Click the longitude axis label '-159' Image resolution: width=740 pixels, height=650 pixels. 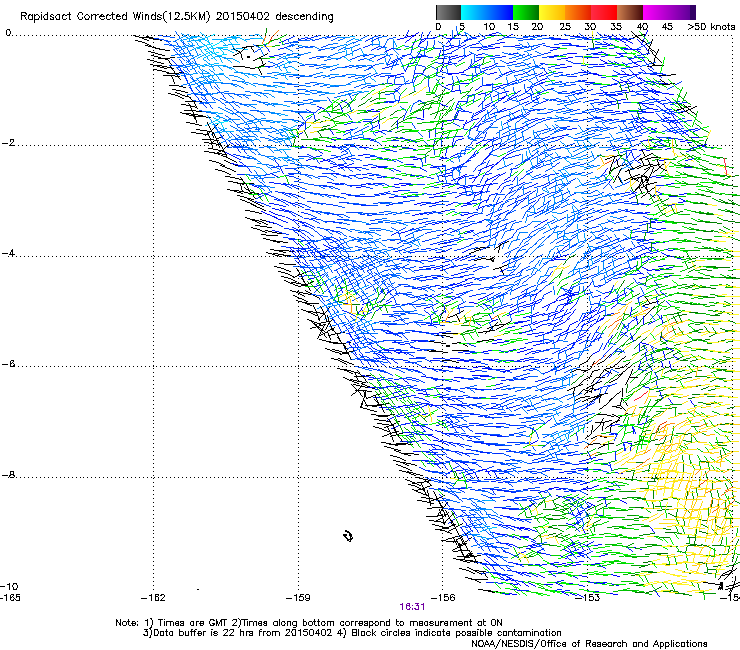(298, 598)
